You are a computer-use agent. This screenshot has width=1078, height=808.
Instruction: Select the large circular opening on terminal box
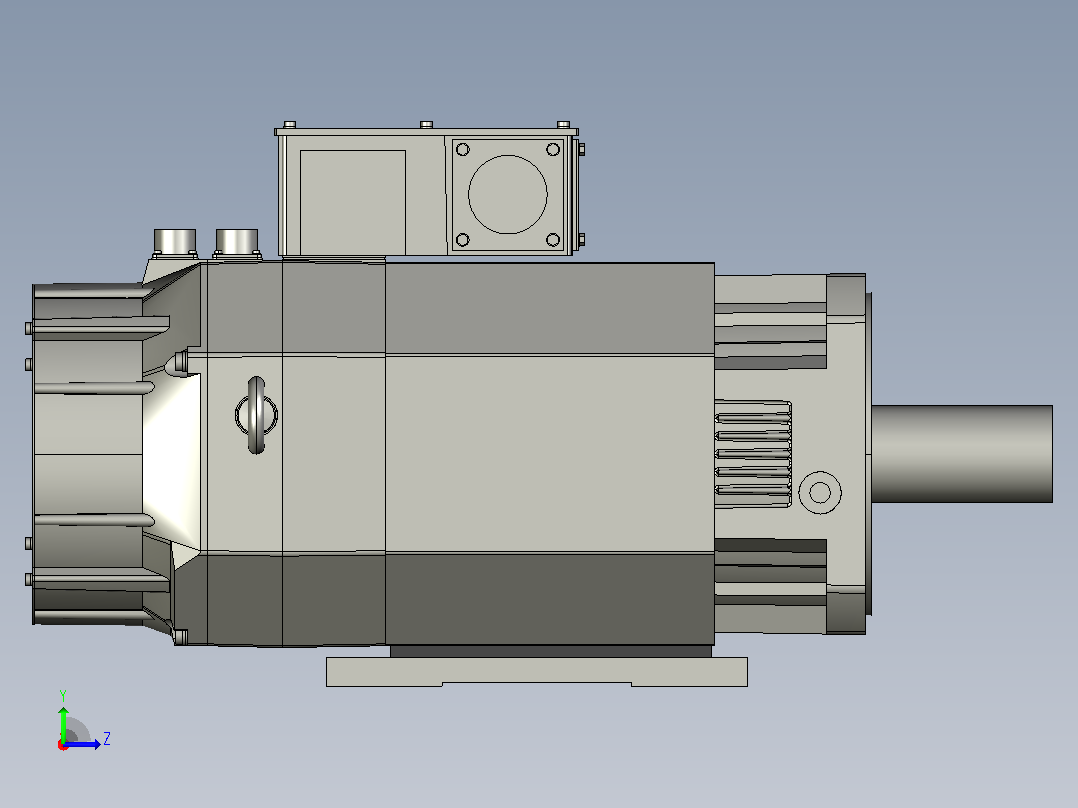[507, 195]
